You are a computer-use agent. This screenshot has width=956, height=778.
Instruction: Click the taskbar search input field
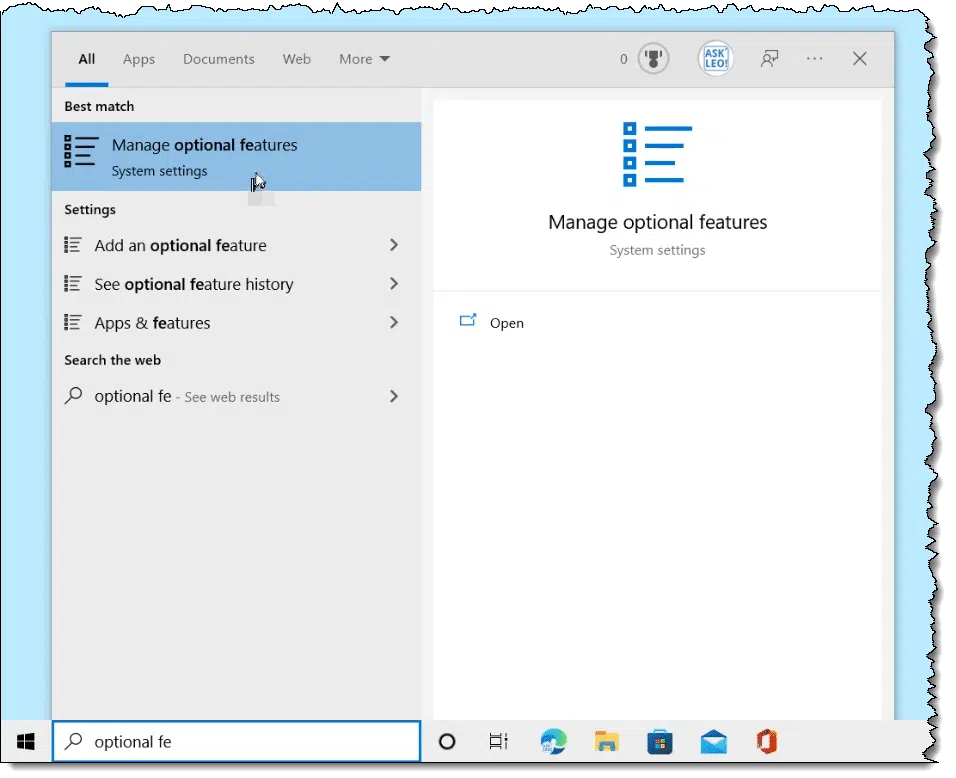tap(237, 741)
